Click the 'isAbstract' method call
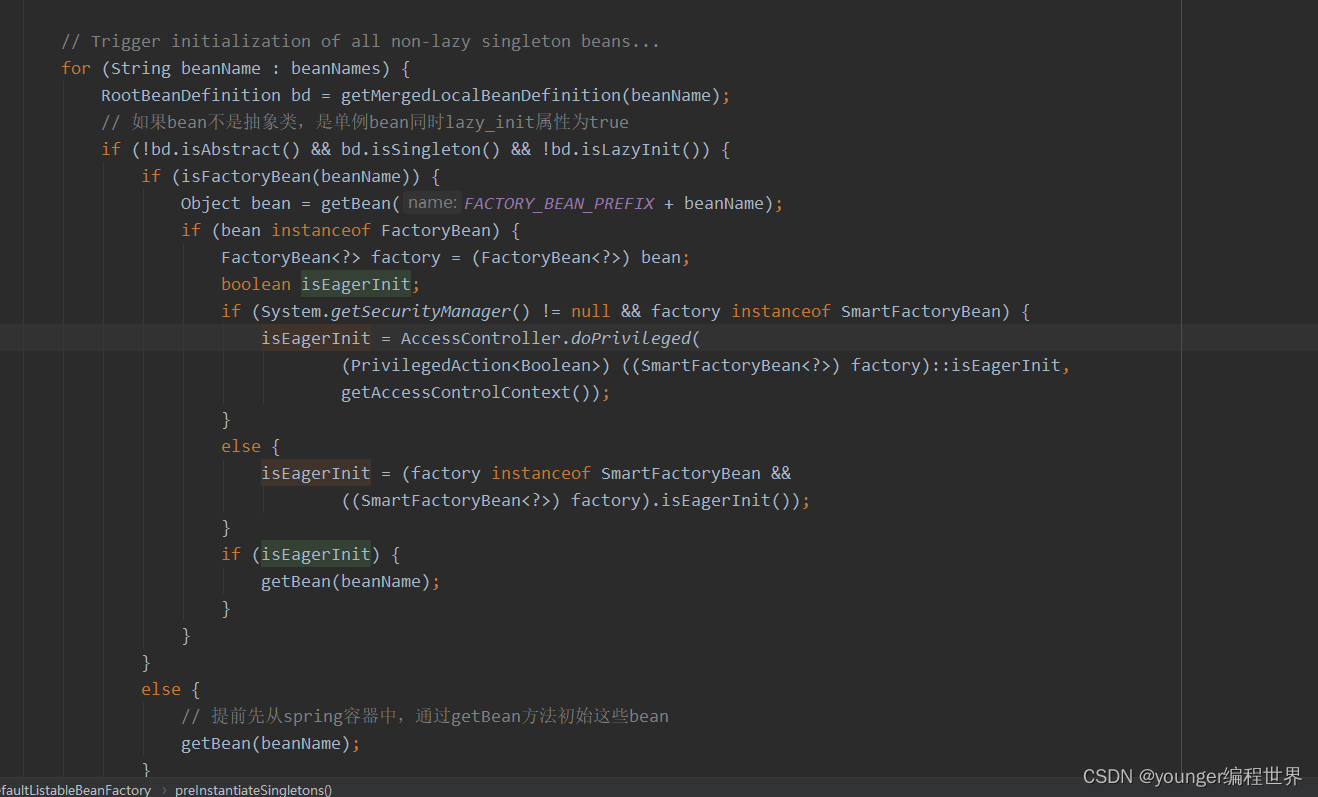Screen dimensions: 1318x797 [x=231, y=149]
